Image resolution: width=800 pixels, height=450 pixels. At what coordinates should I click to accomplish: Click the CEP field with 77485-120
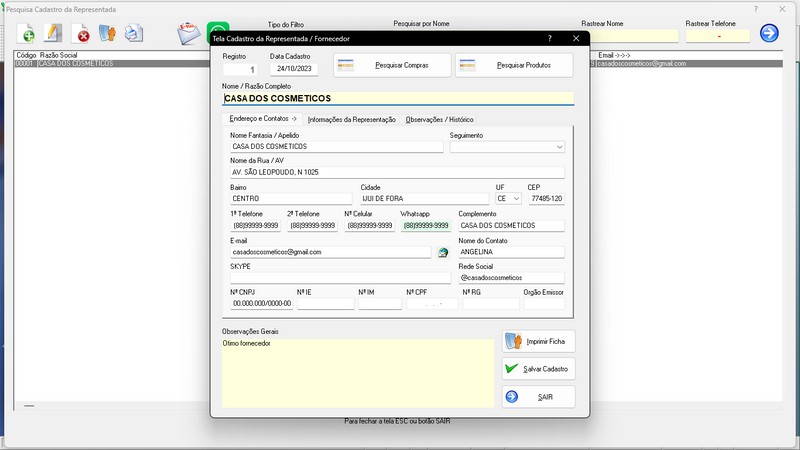pyautogui.click(x=546, y=198)
